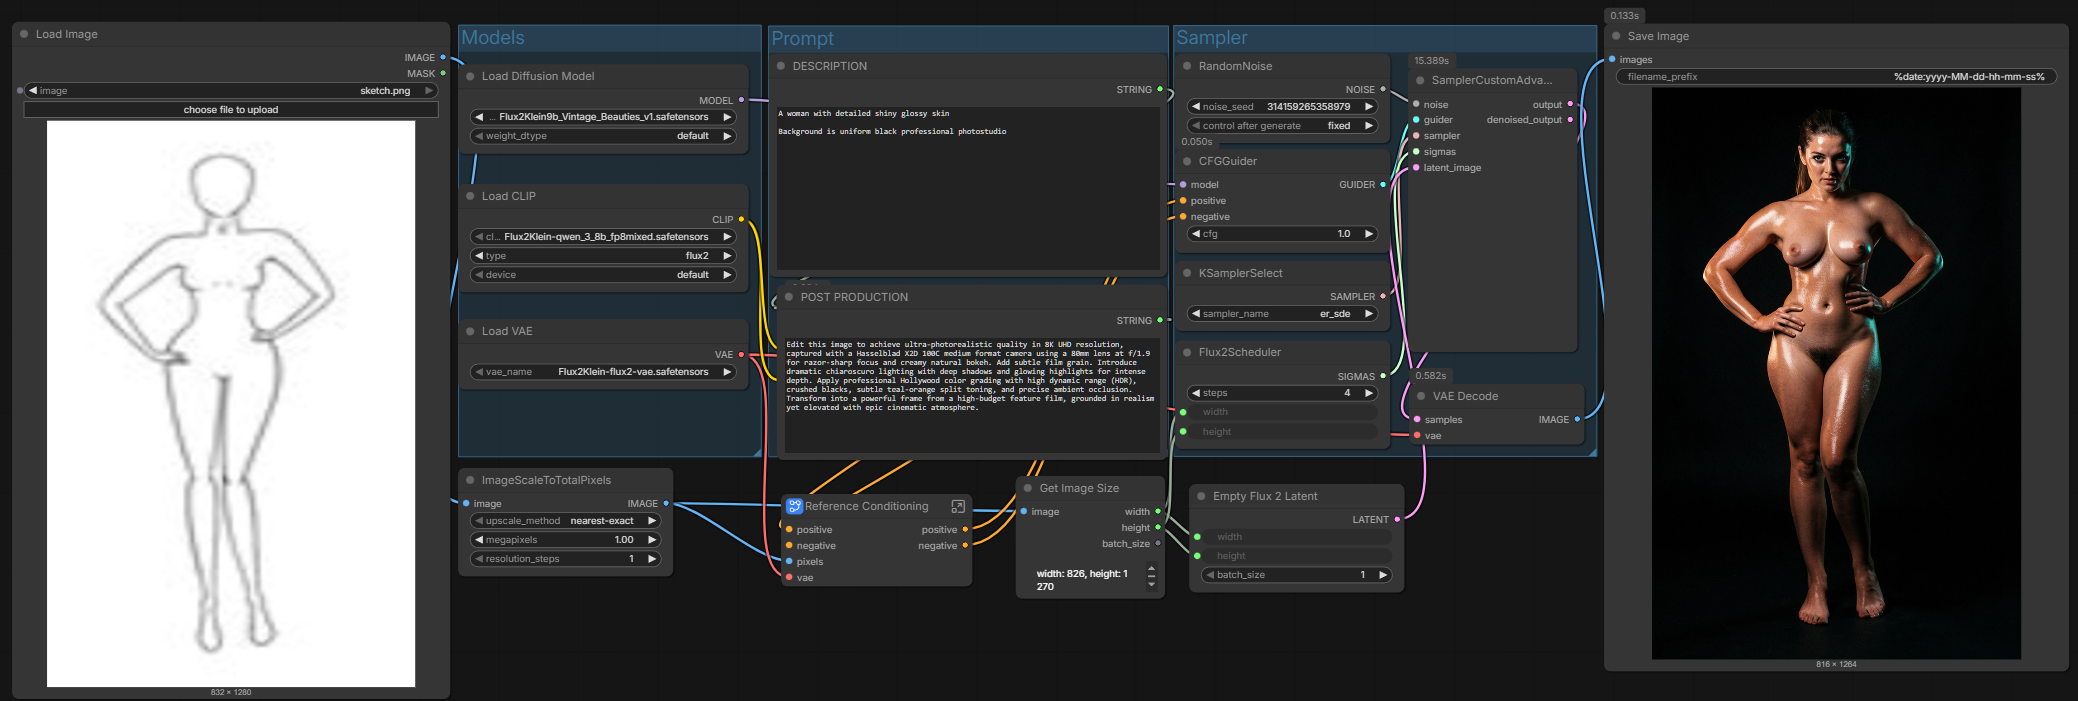Toggle collapse dot on CFGGuider node
This screenshot has height=701, width=2078.
pos(1187,161)
